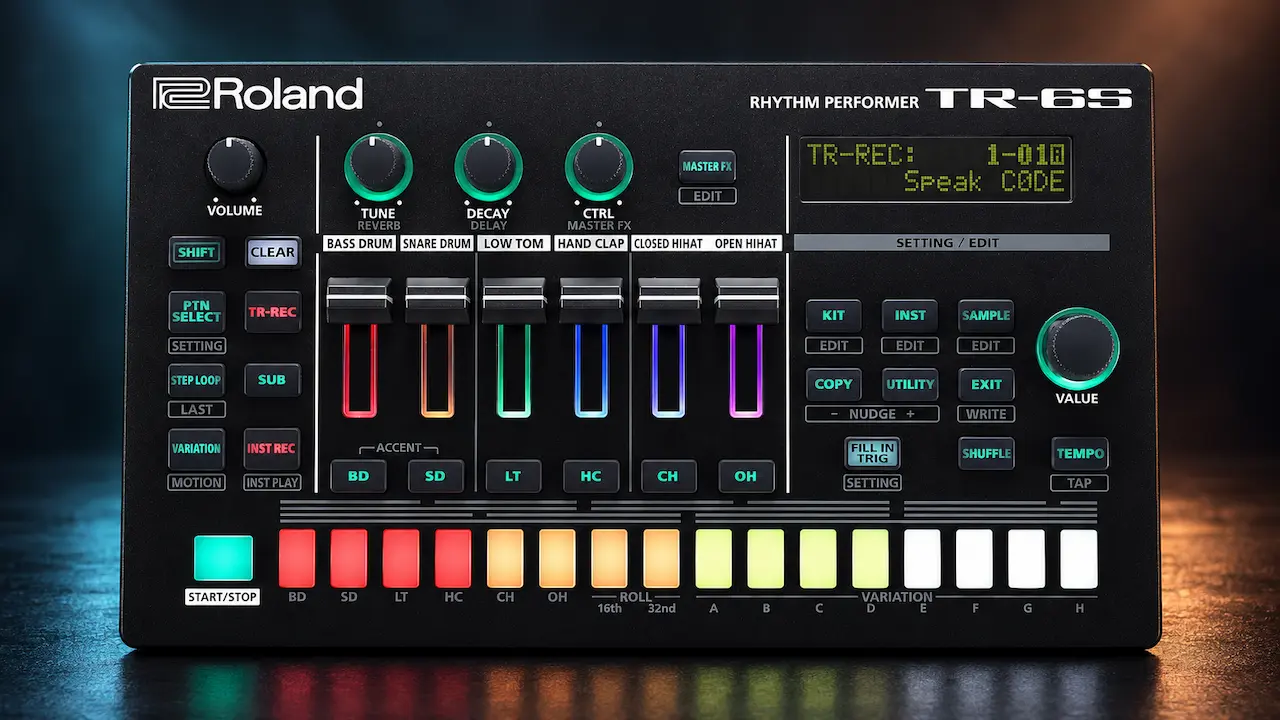Click the VARIATION button above the MOTION label

tap(196, 449)
